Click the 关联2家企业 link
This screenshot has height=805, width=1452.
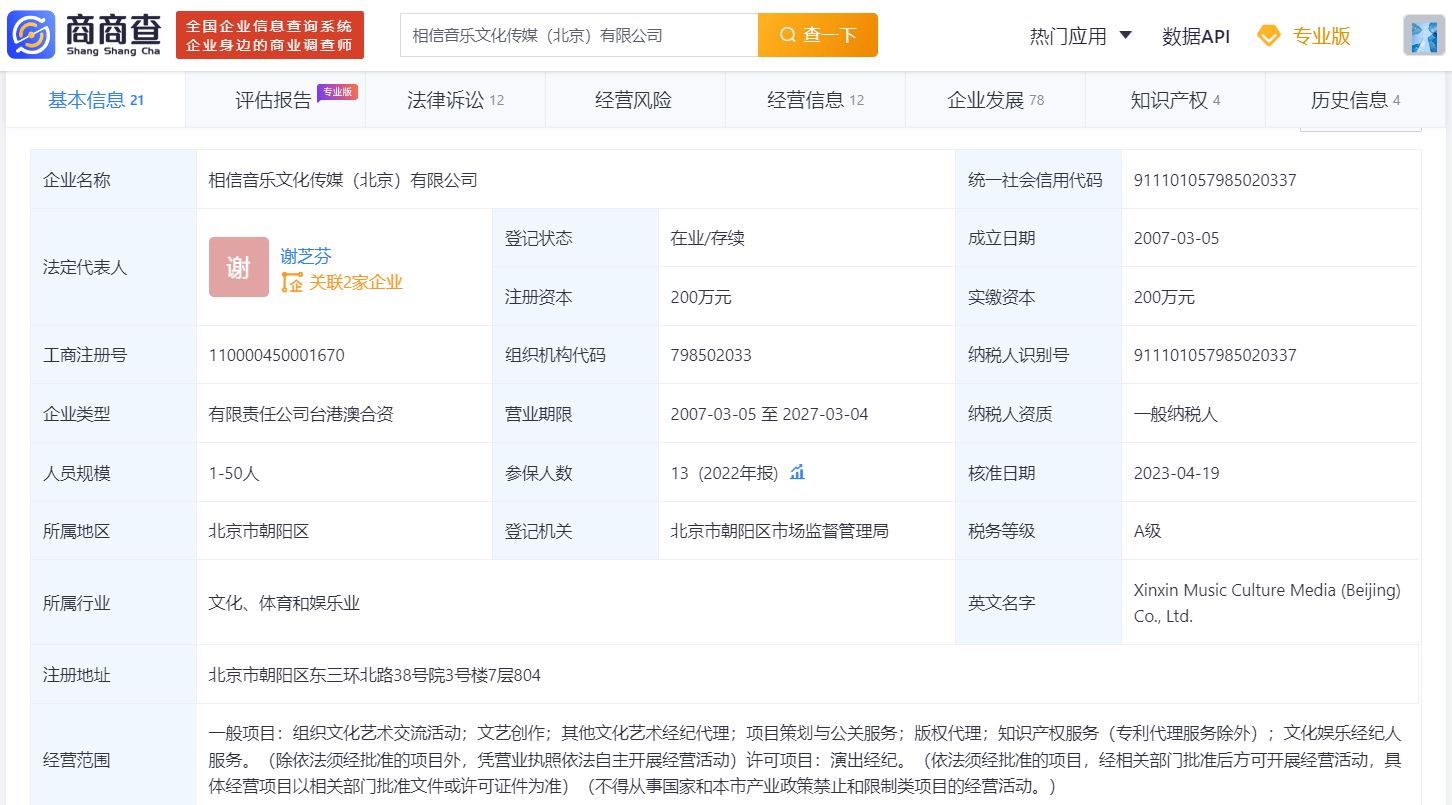click(355, 282)
